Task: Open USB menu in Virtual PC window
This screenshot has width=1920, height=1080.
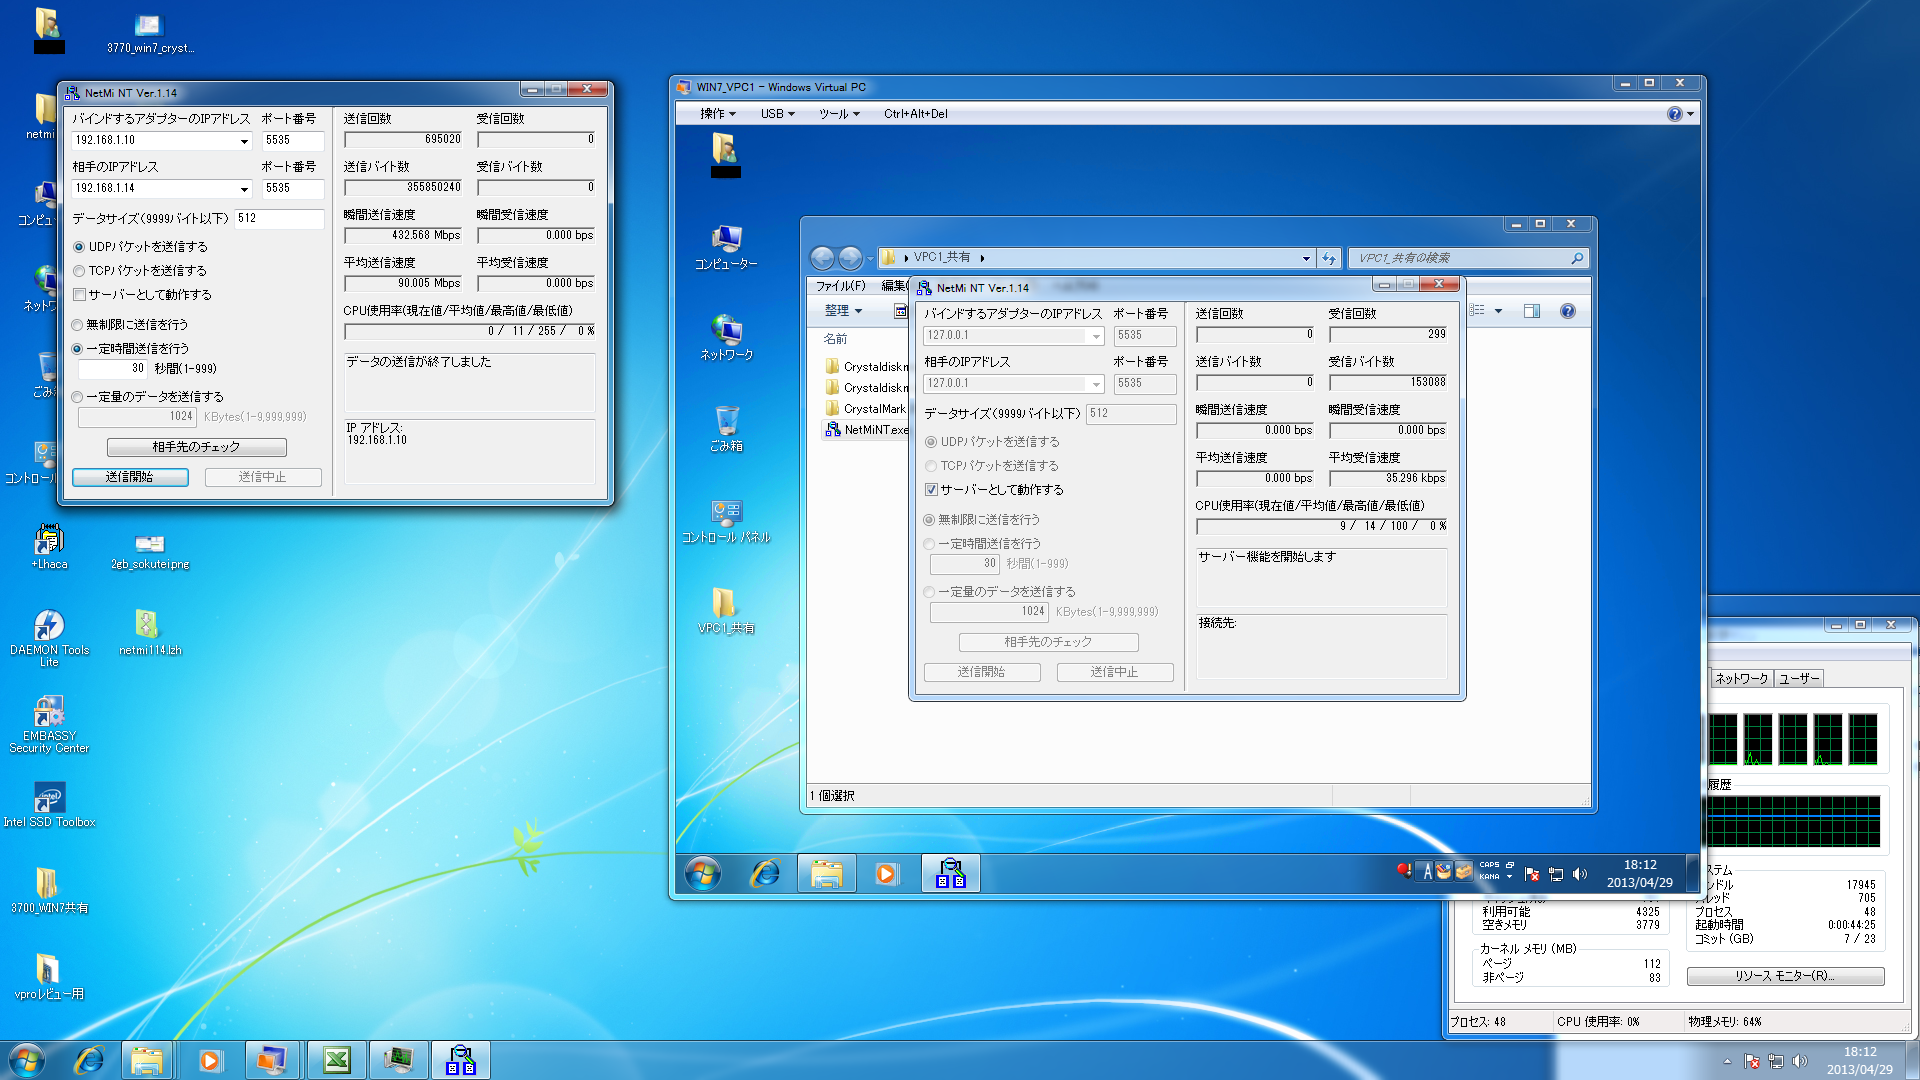Action: pos(777,114)
